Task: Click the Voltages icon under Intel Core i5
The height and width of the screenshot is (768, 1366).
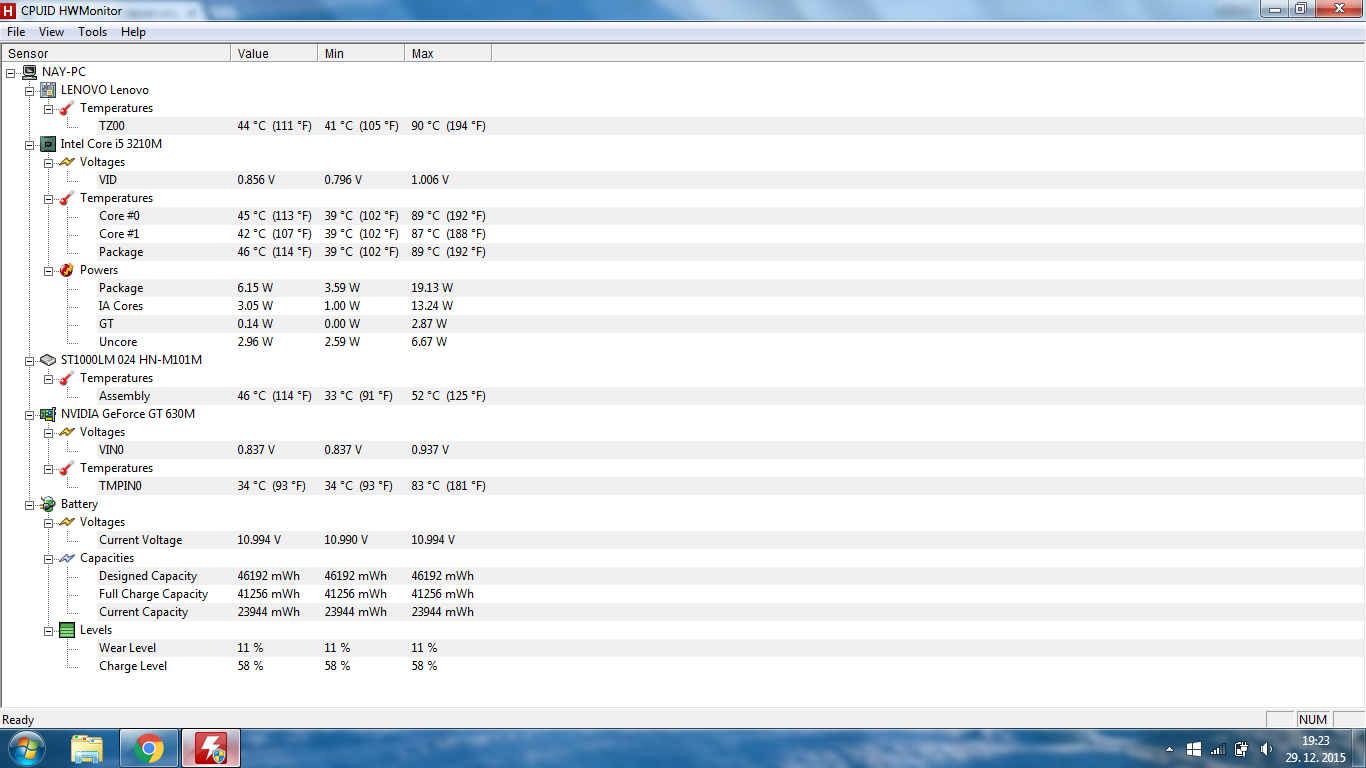Action: click(x=67, y=162)
